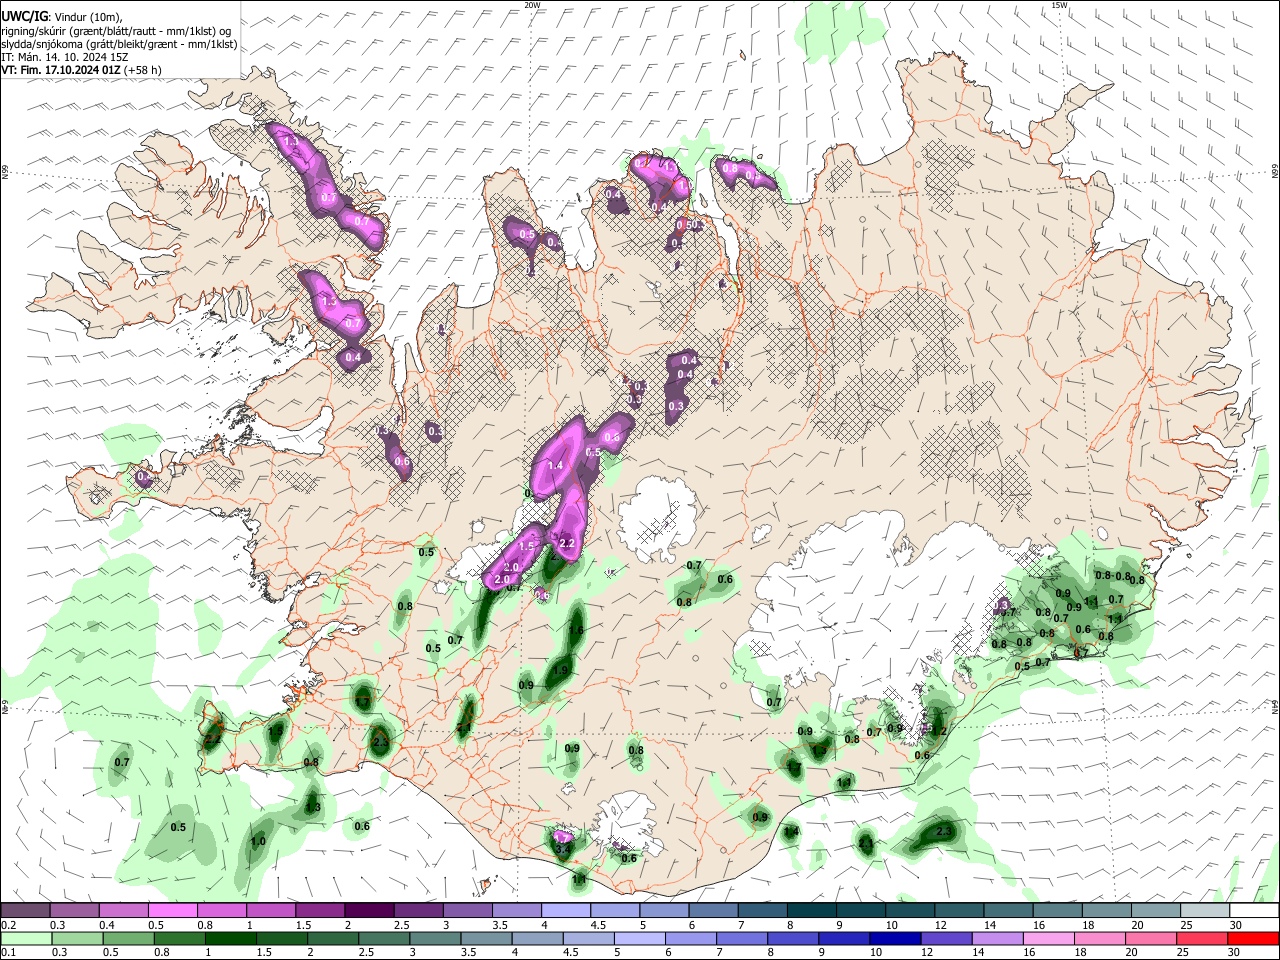Select the offshore 1.0 rain value in the southwest

(258, 842)
